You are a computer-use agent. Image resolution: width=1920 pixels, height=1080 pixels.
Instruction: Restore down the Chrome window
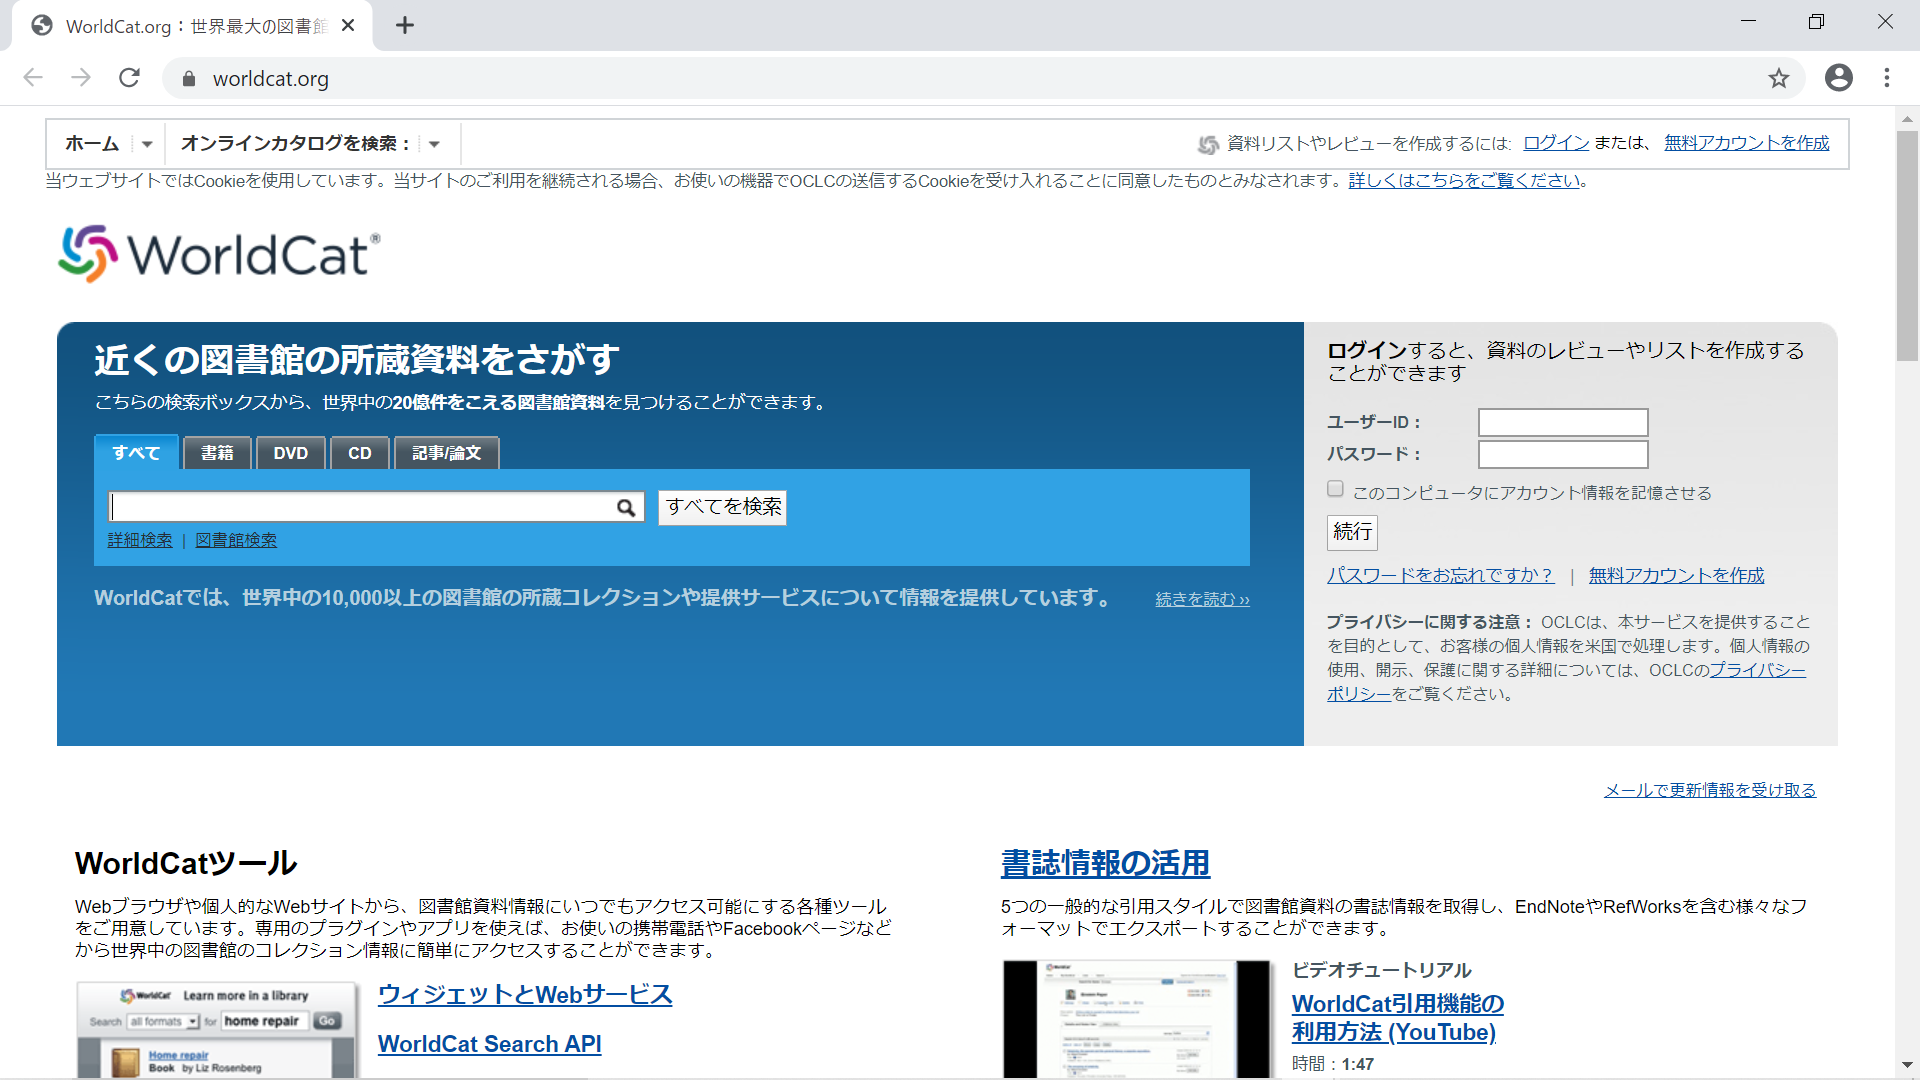click(x=1816, y=21)
